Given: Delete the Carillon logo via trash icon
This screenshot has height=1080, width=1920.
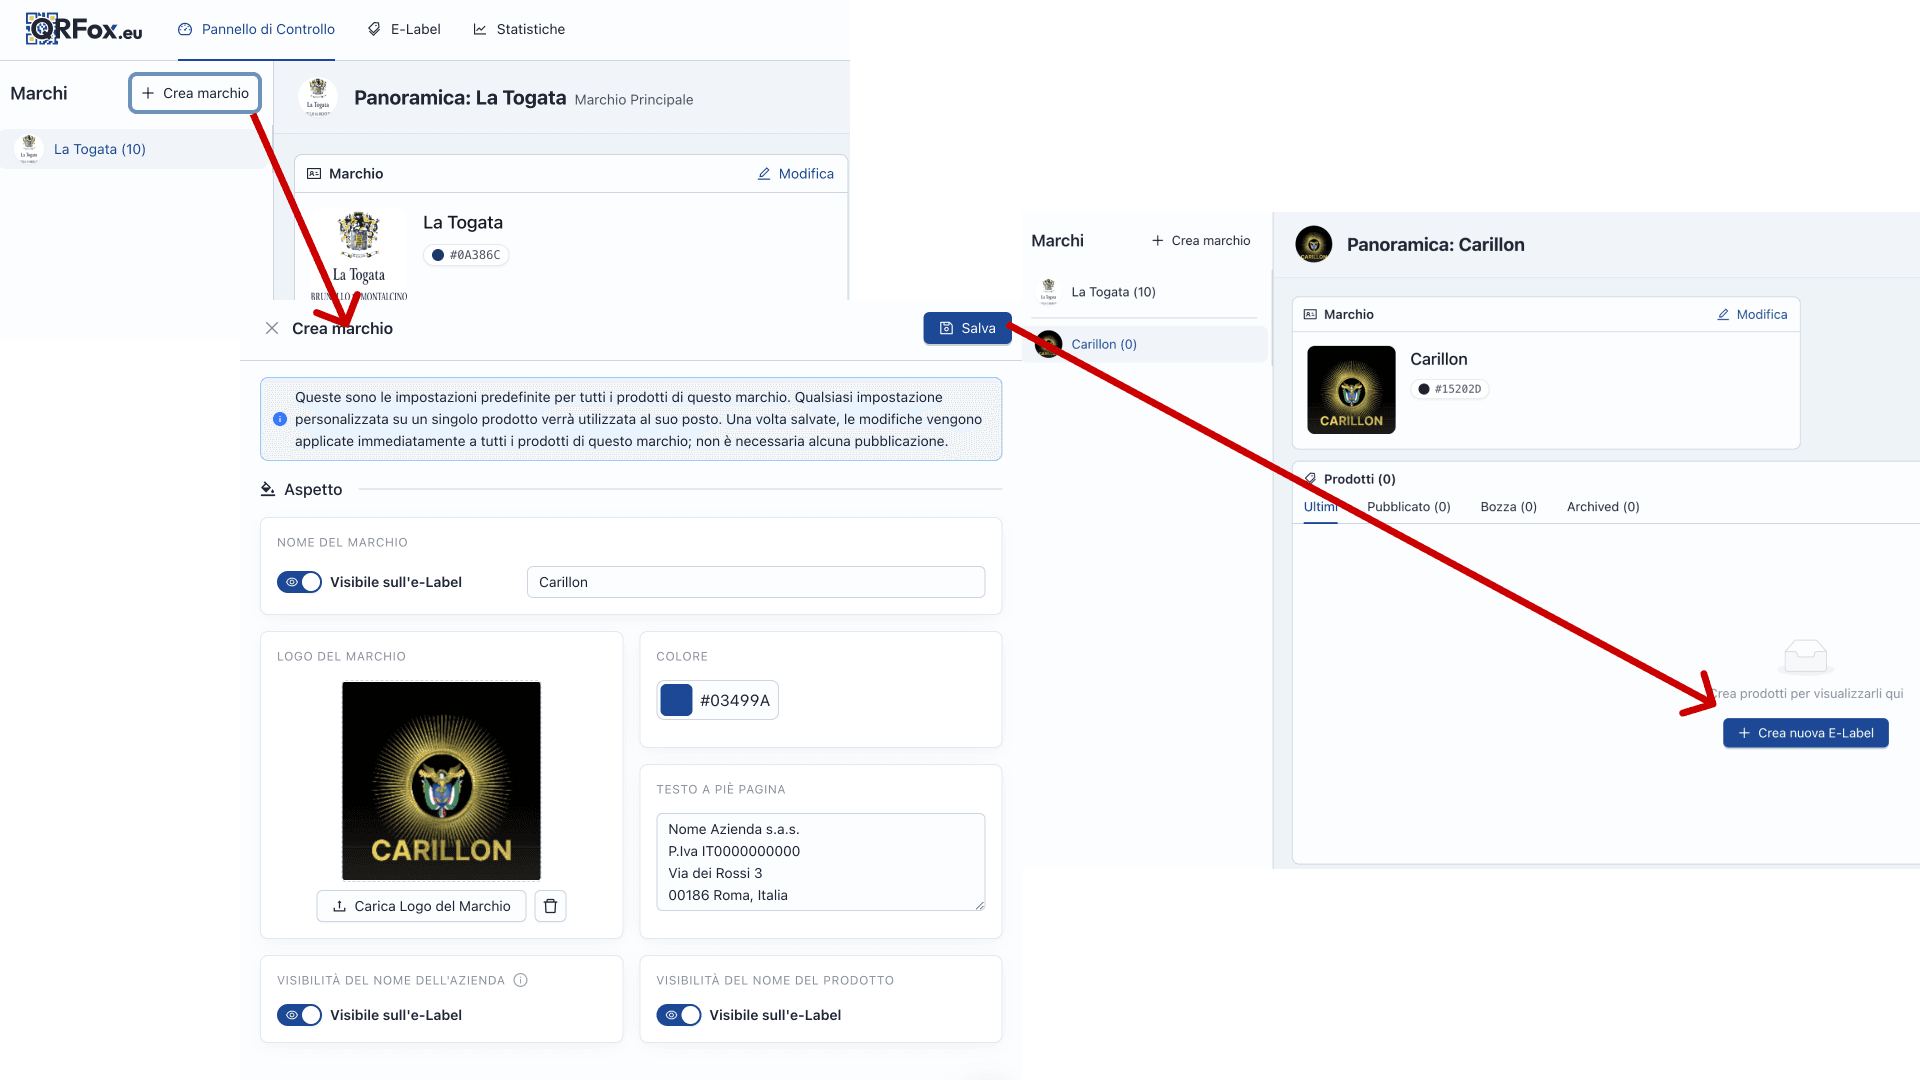Looking at the screenshot, I should point(550,906).
